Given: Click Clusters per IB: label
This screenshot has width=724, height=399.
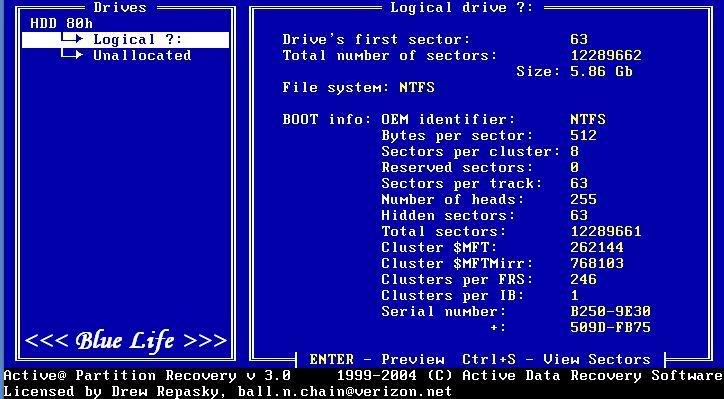Looking at the screenshot, I should 452,295.
